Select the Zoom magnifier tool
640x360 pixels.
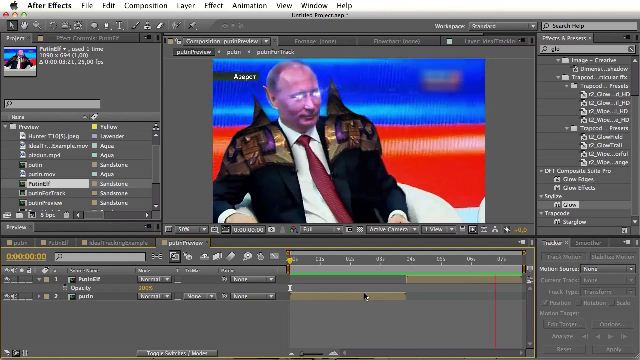[x=37, y=26]
